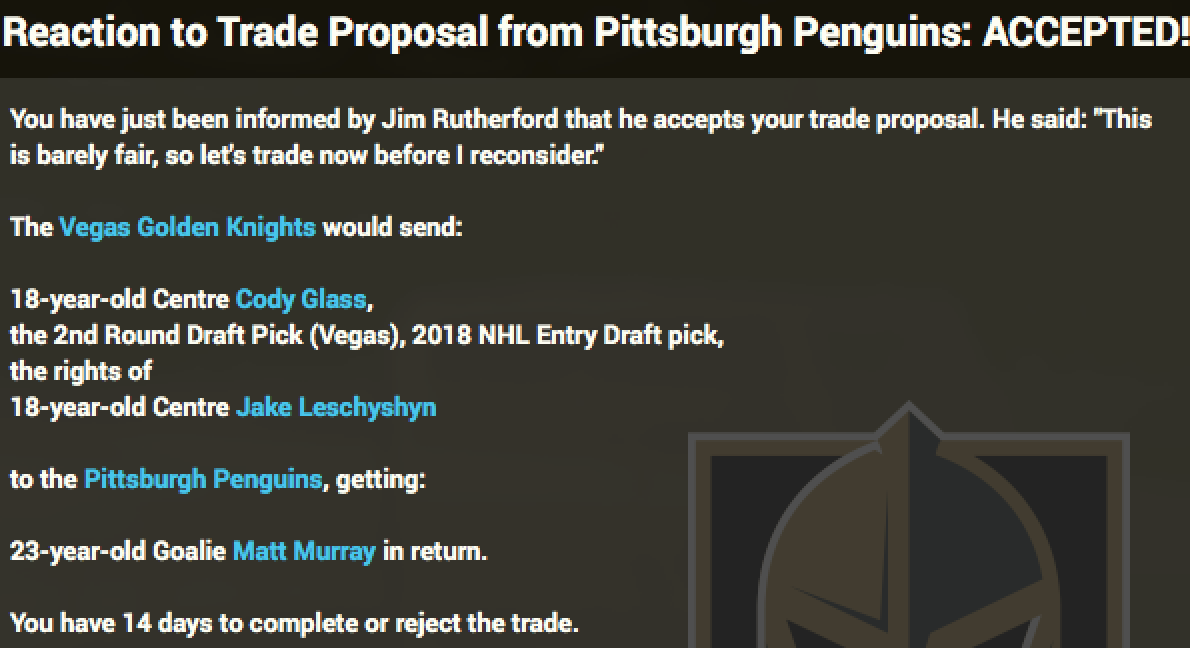
Task: Click the 'in return.' text after Matt Murray
Action: click(435, 551)
